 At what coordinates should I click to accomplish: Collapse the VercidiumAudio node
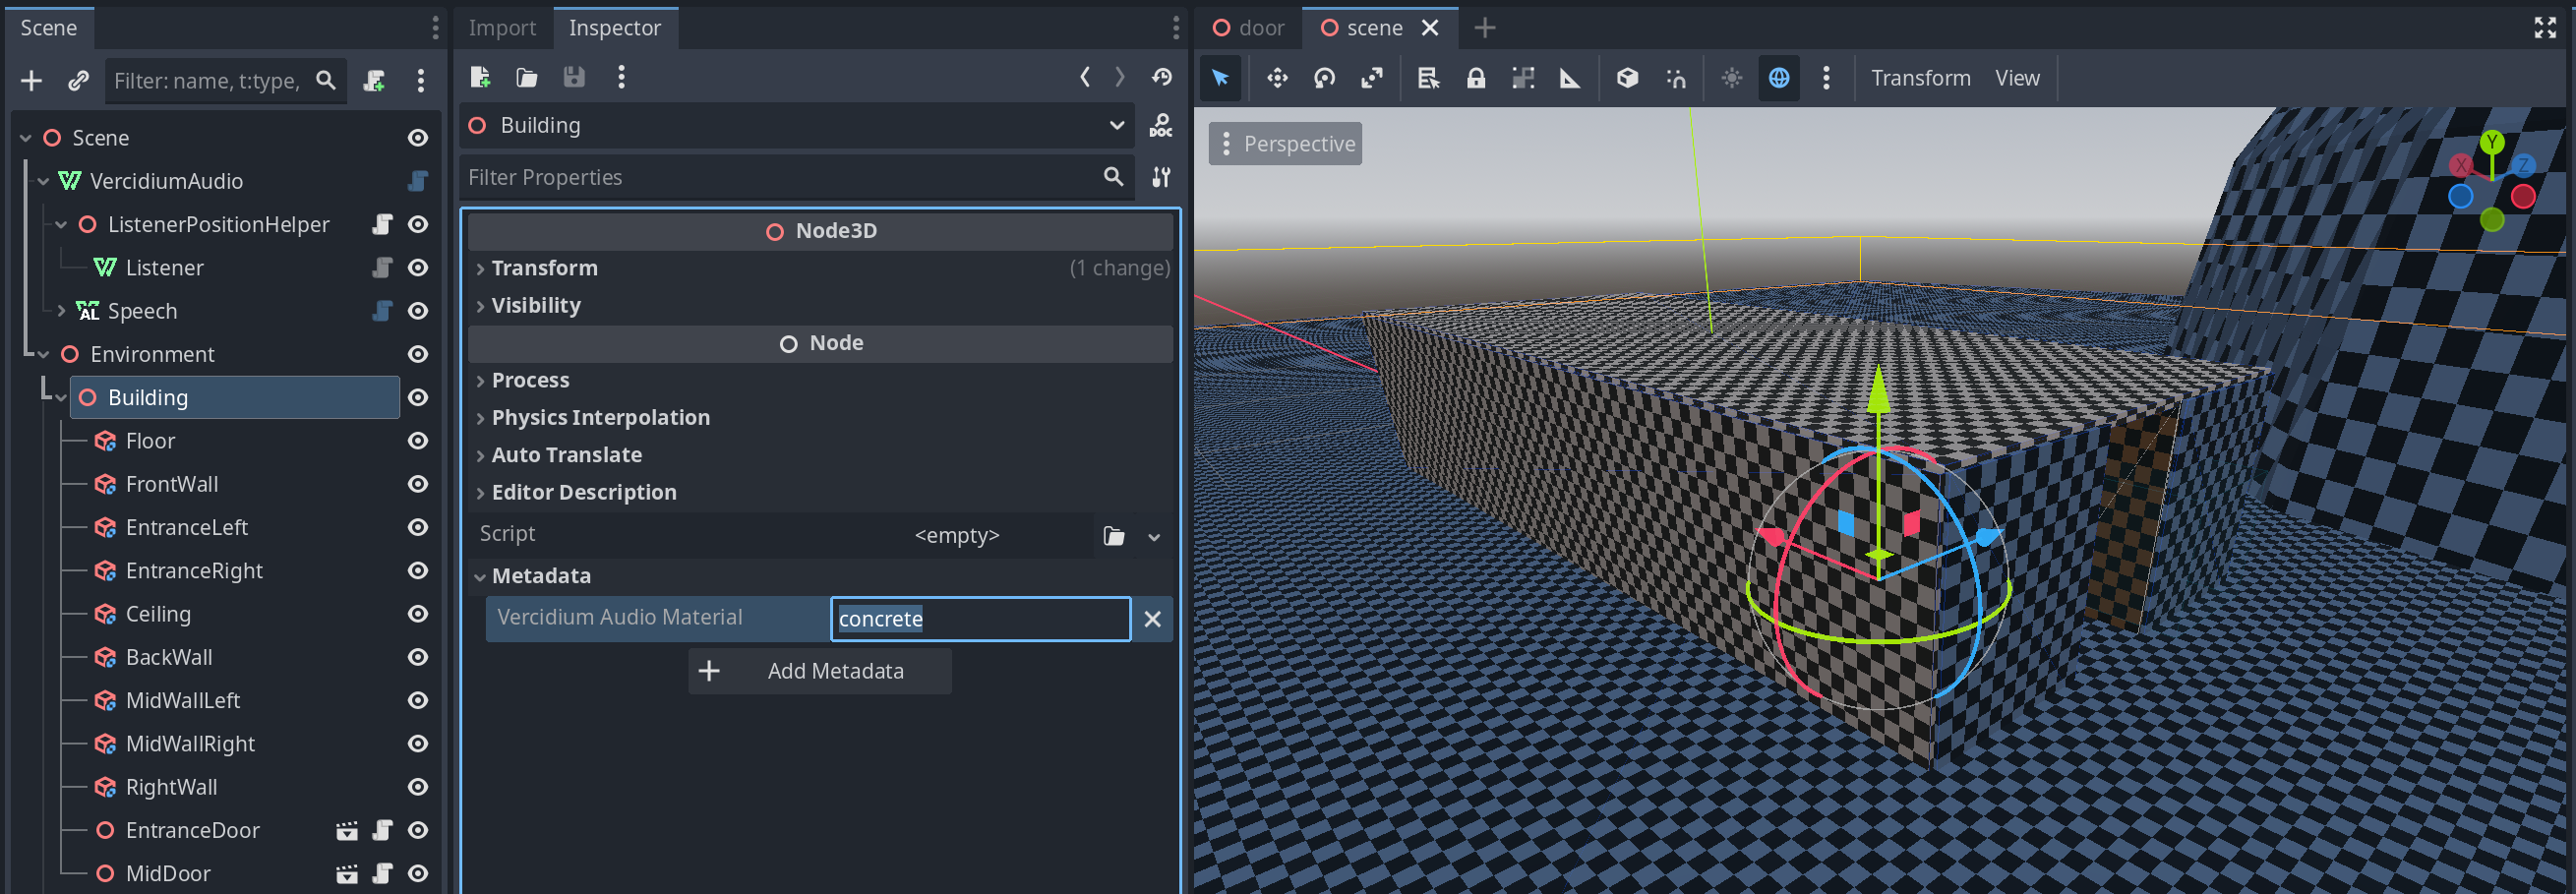[43, 181]
